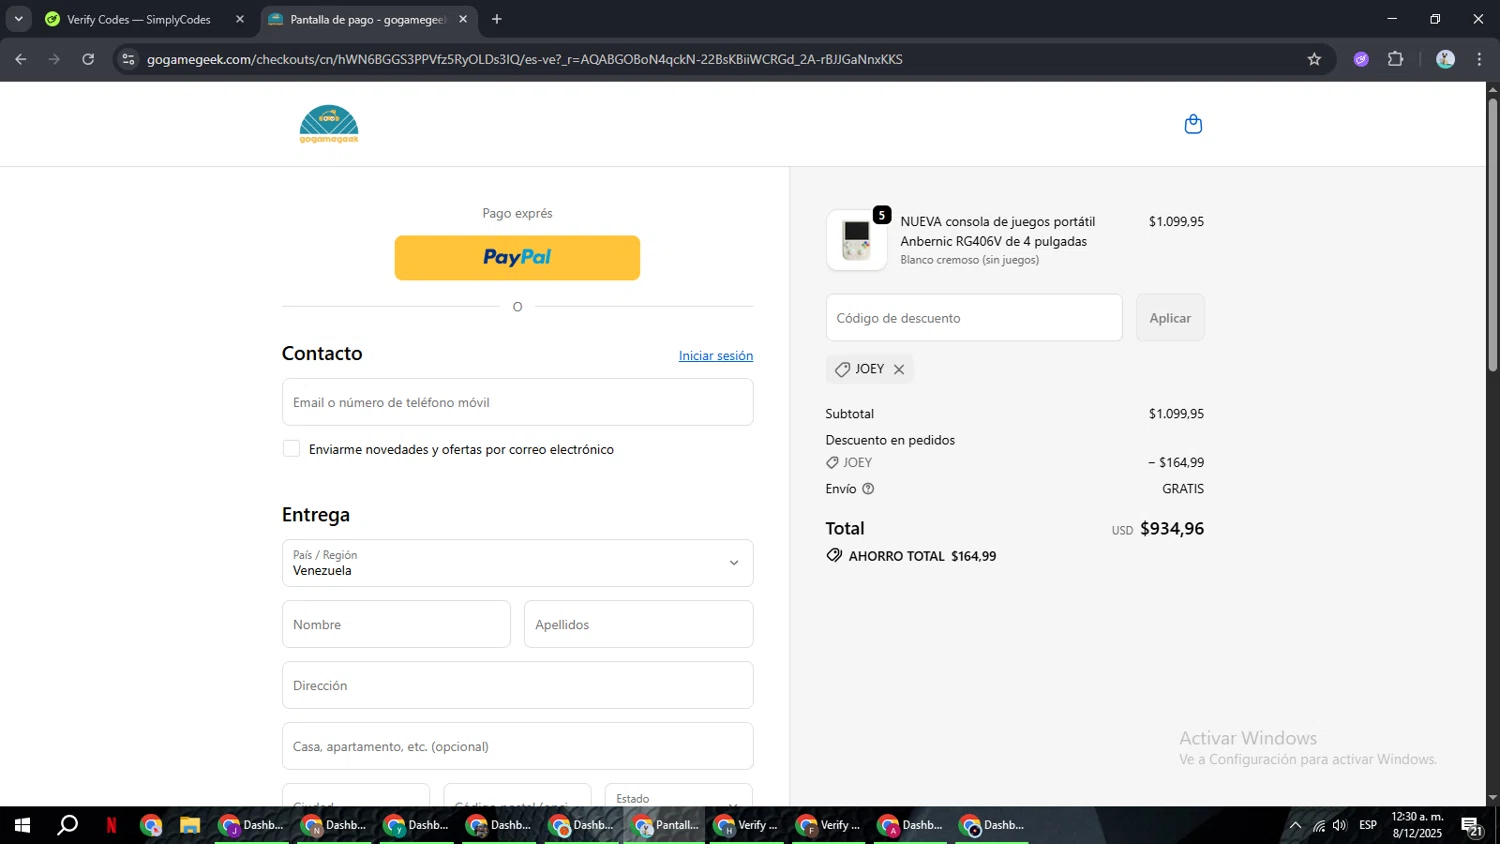
Task: Close the Verify Codes SimplyCodes tab
Action: click(240, 19)
